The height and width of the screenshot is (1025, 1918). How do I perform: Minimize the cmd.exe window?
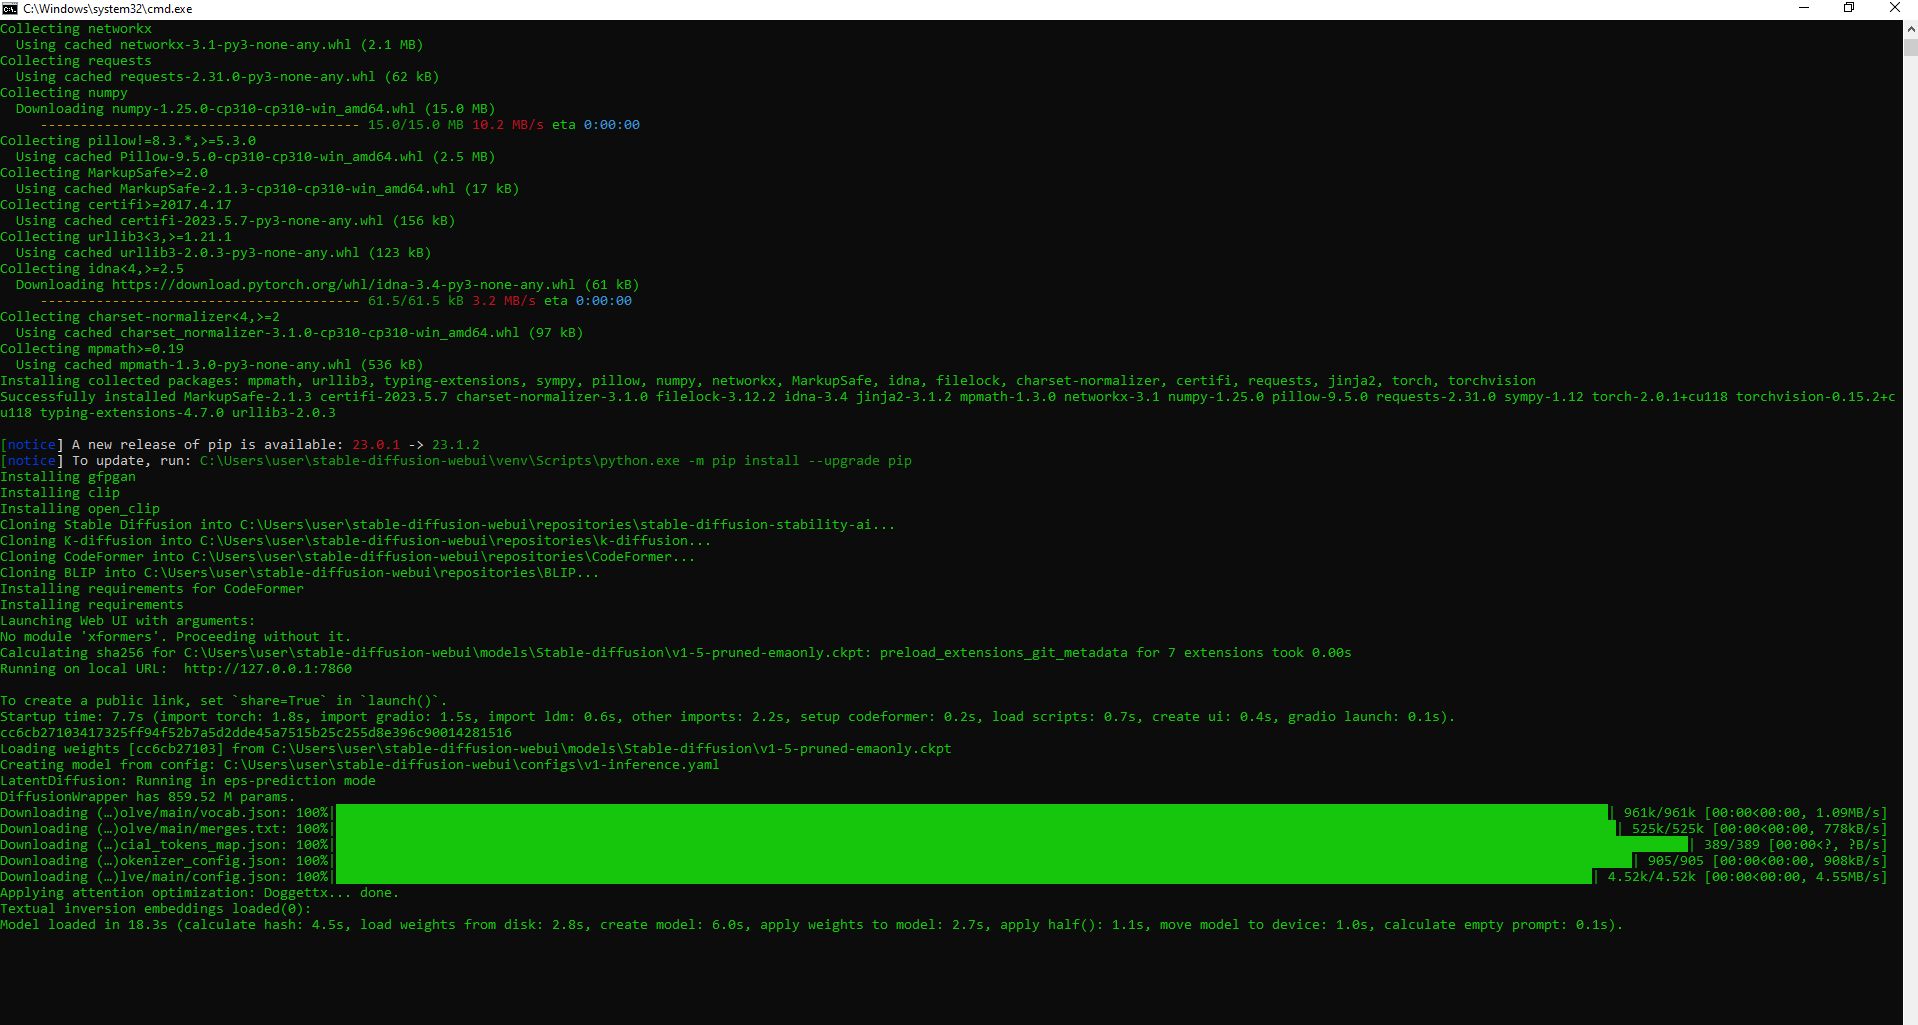[1804, 8]
